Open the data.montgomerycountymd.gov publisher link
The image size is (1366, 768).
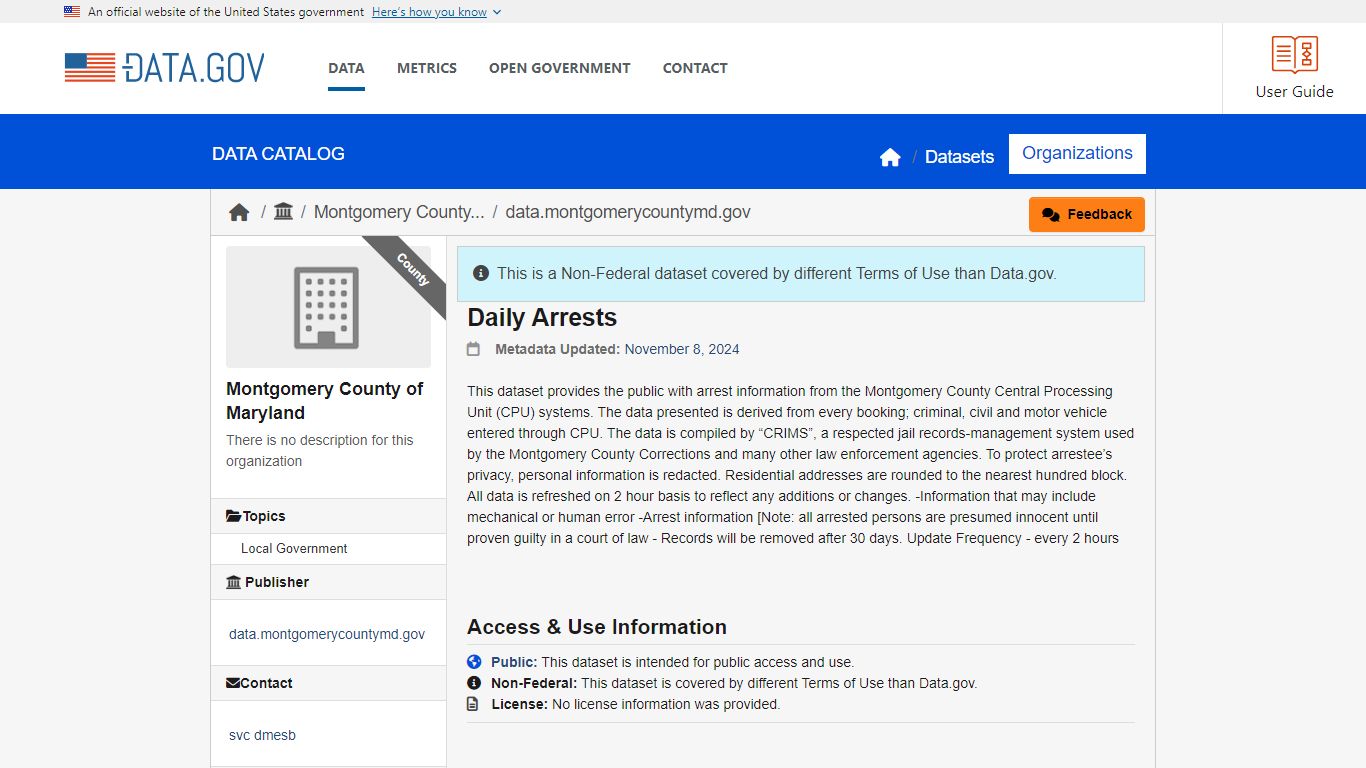tap(327, 634)
